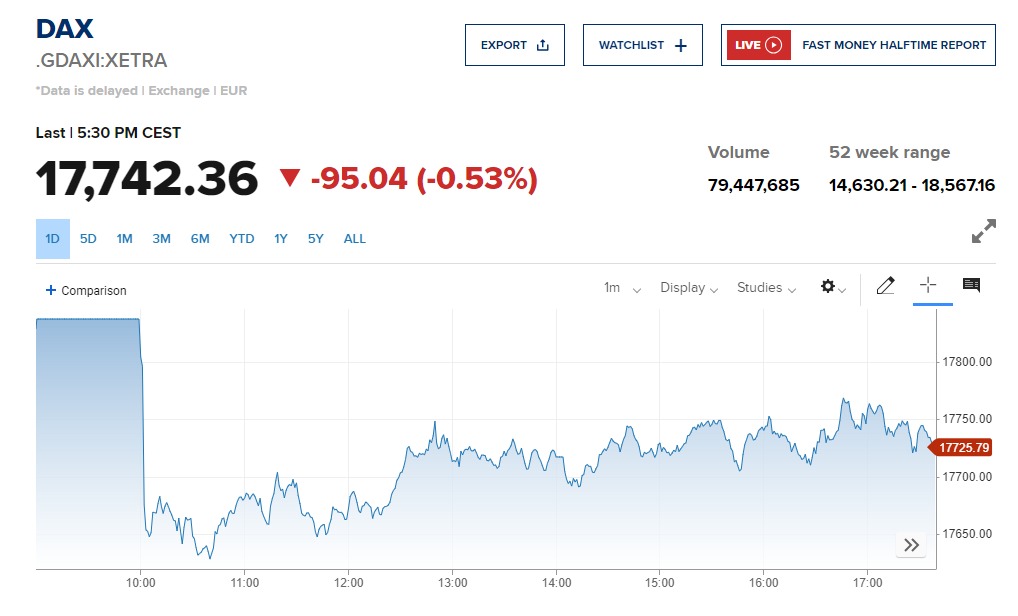Open the 1m interval dropdown

tap(622, 288)
